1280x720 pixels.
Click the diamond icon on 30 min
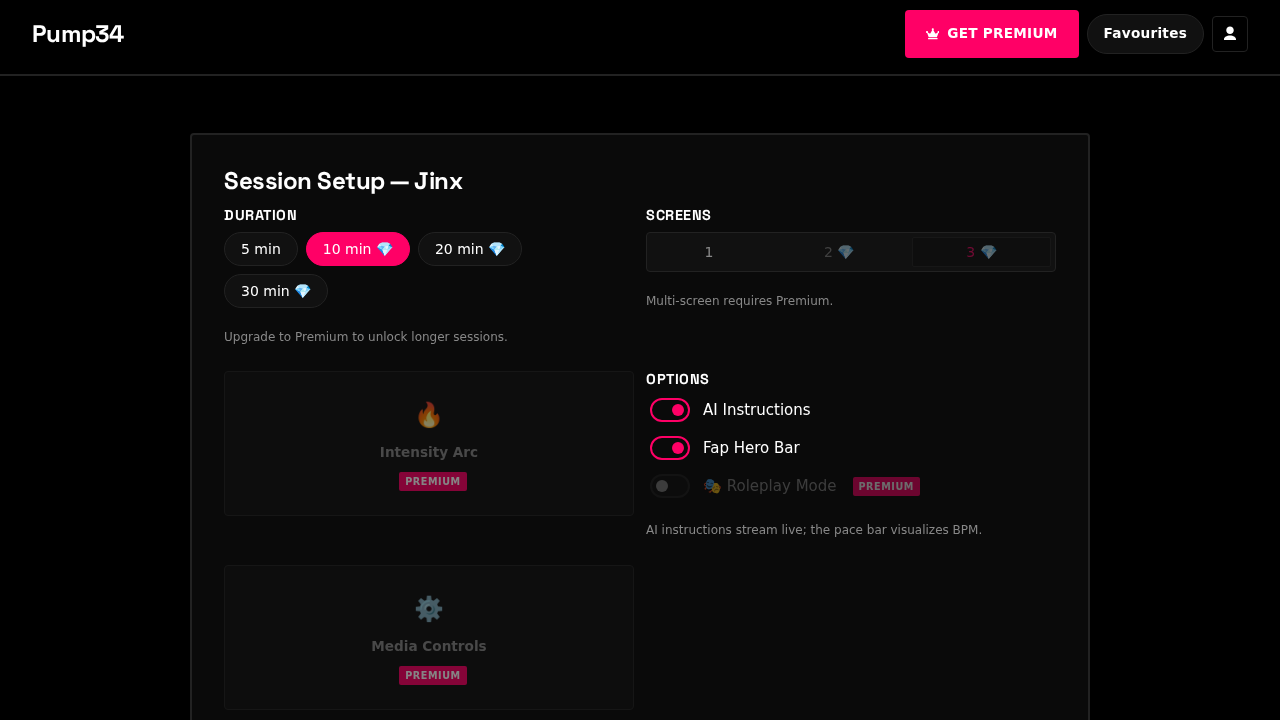[x=303, y=291]
